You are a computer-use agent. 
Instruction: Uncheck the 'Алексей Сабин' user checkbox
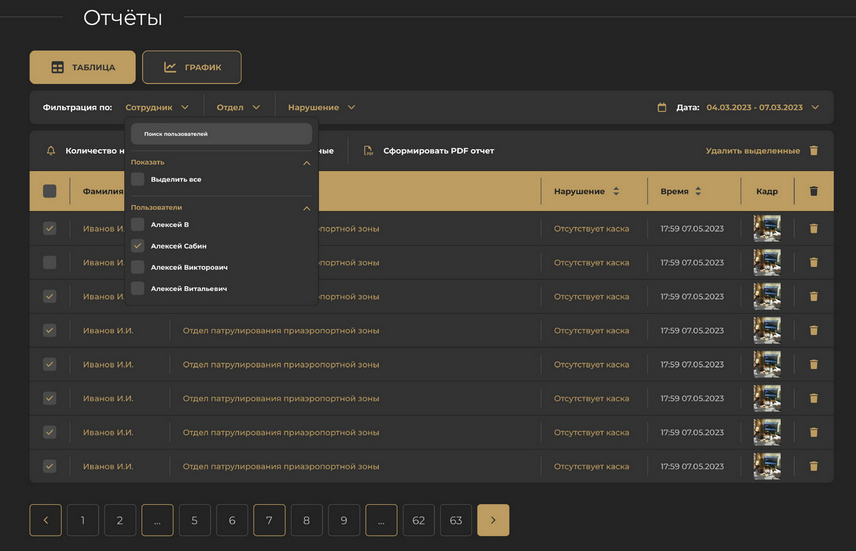(x=138, y=245)
